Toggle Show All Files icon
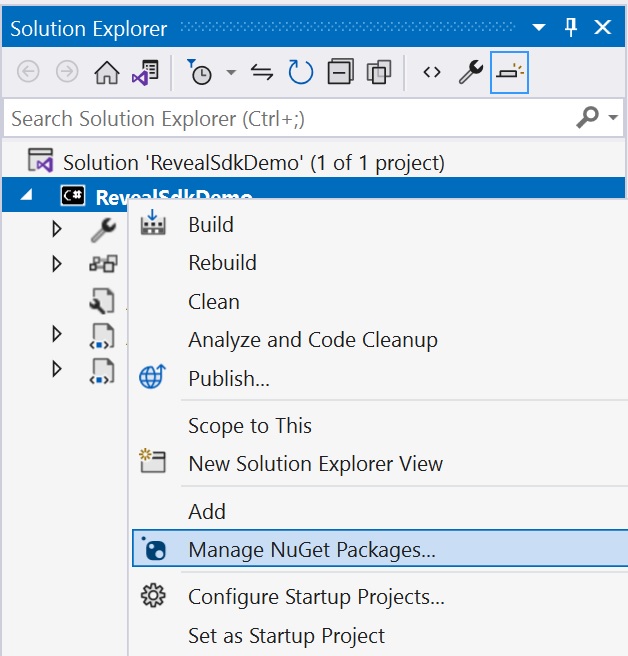The image size is (628, 656). tap(379, 72)
